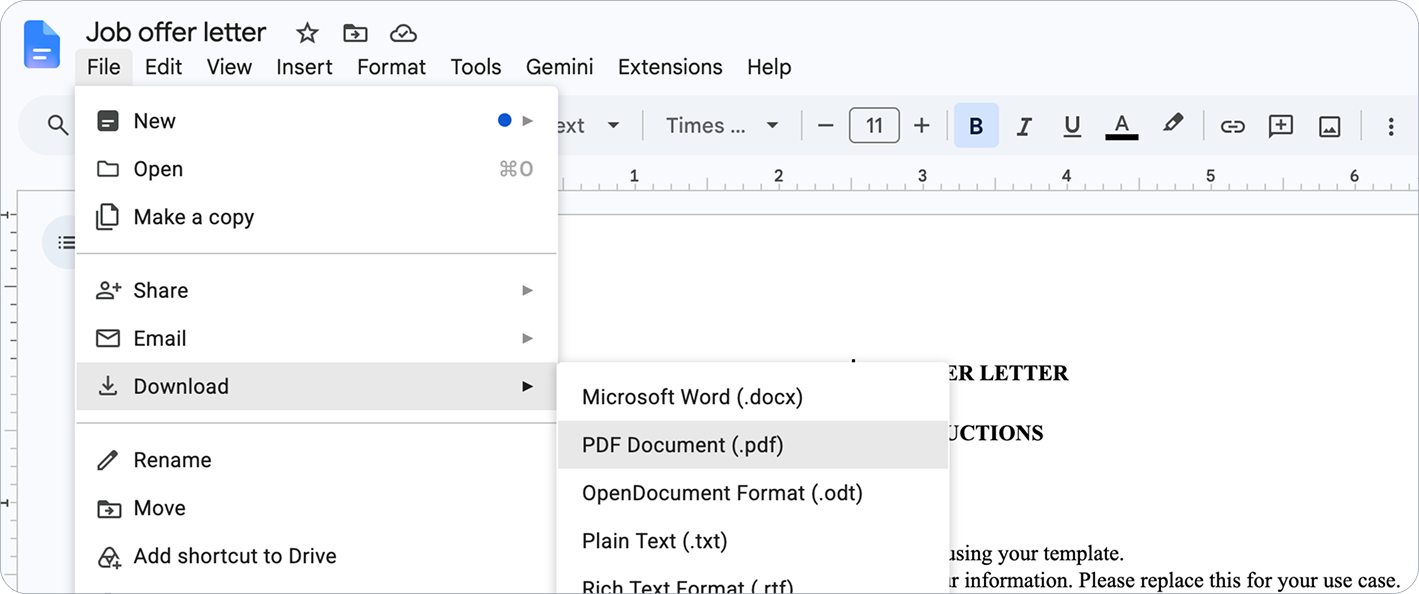The height and width of the screenshot is (594, 1419).
Task: Download as Plain Text (.txt)
Action: [x=752, y=541]
